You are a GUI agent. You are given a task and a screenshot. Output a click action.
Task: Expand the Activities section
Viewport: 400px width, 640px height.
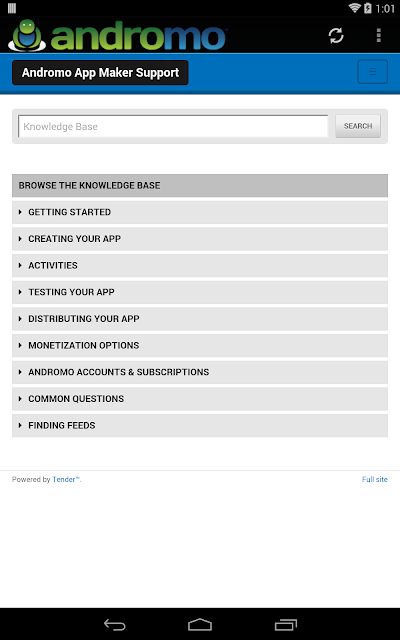tap(200, 265)
